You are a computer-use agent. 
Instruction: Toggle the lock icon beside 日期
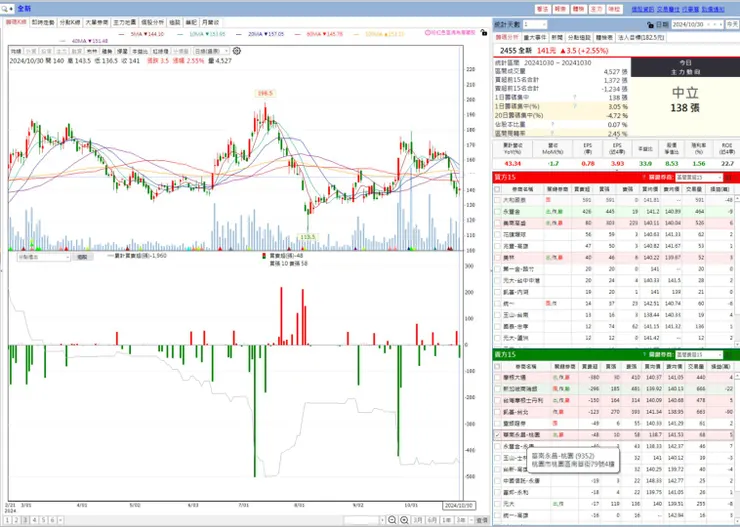[x=651, y=25]
